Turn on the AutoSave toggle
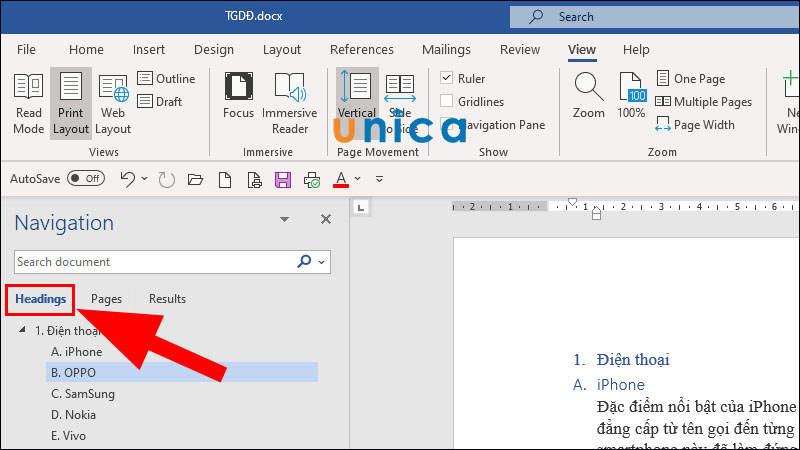The image size is (800, 450). tap(86, 179)
